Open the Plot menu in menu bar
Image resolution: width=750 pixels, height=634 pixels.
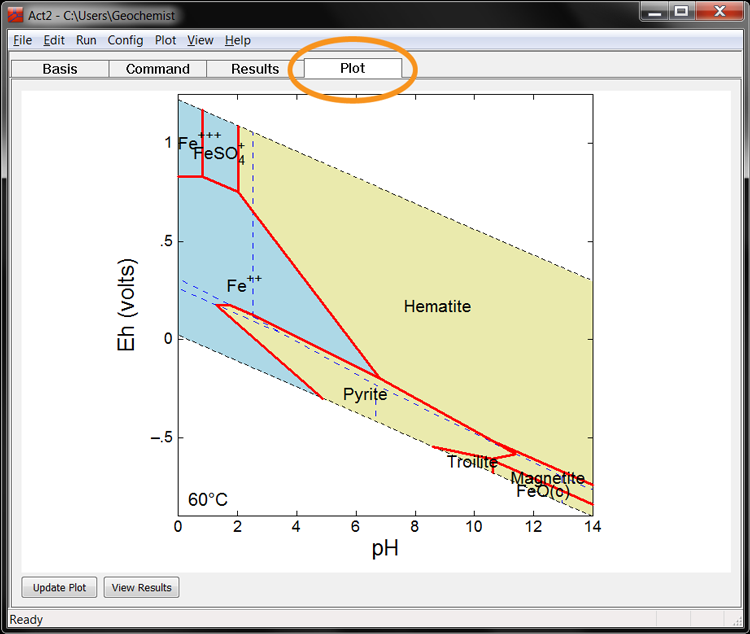pyautogui.click(x=165, y=40)
